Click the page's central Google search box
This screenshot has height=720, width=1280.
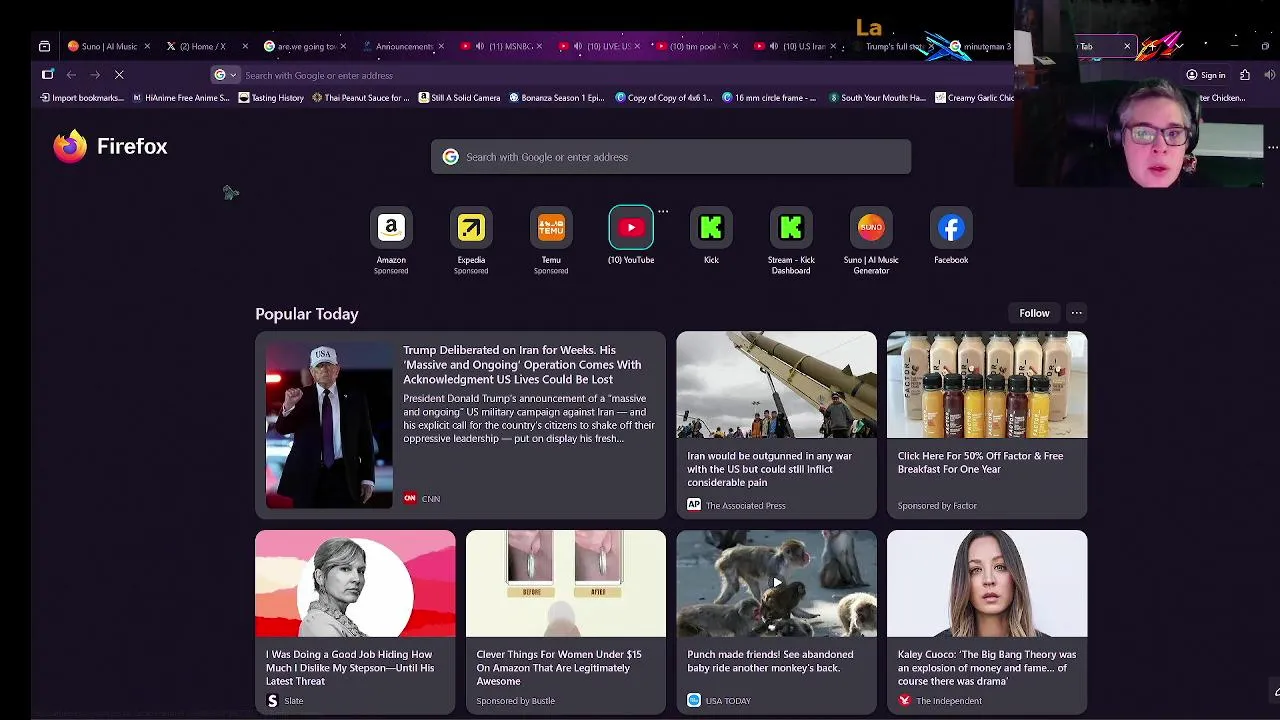(671, 157)
